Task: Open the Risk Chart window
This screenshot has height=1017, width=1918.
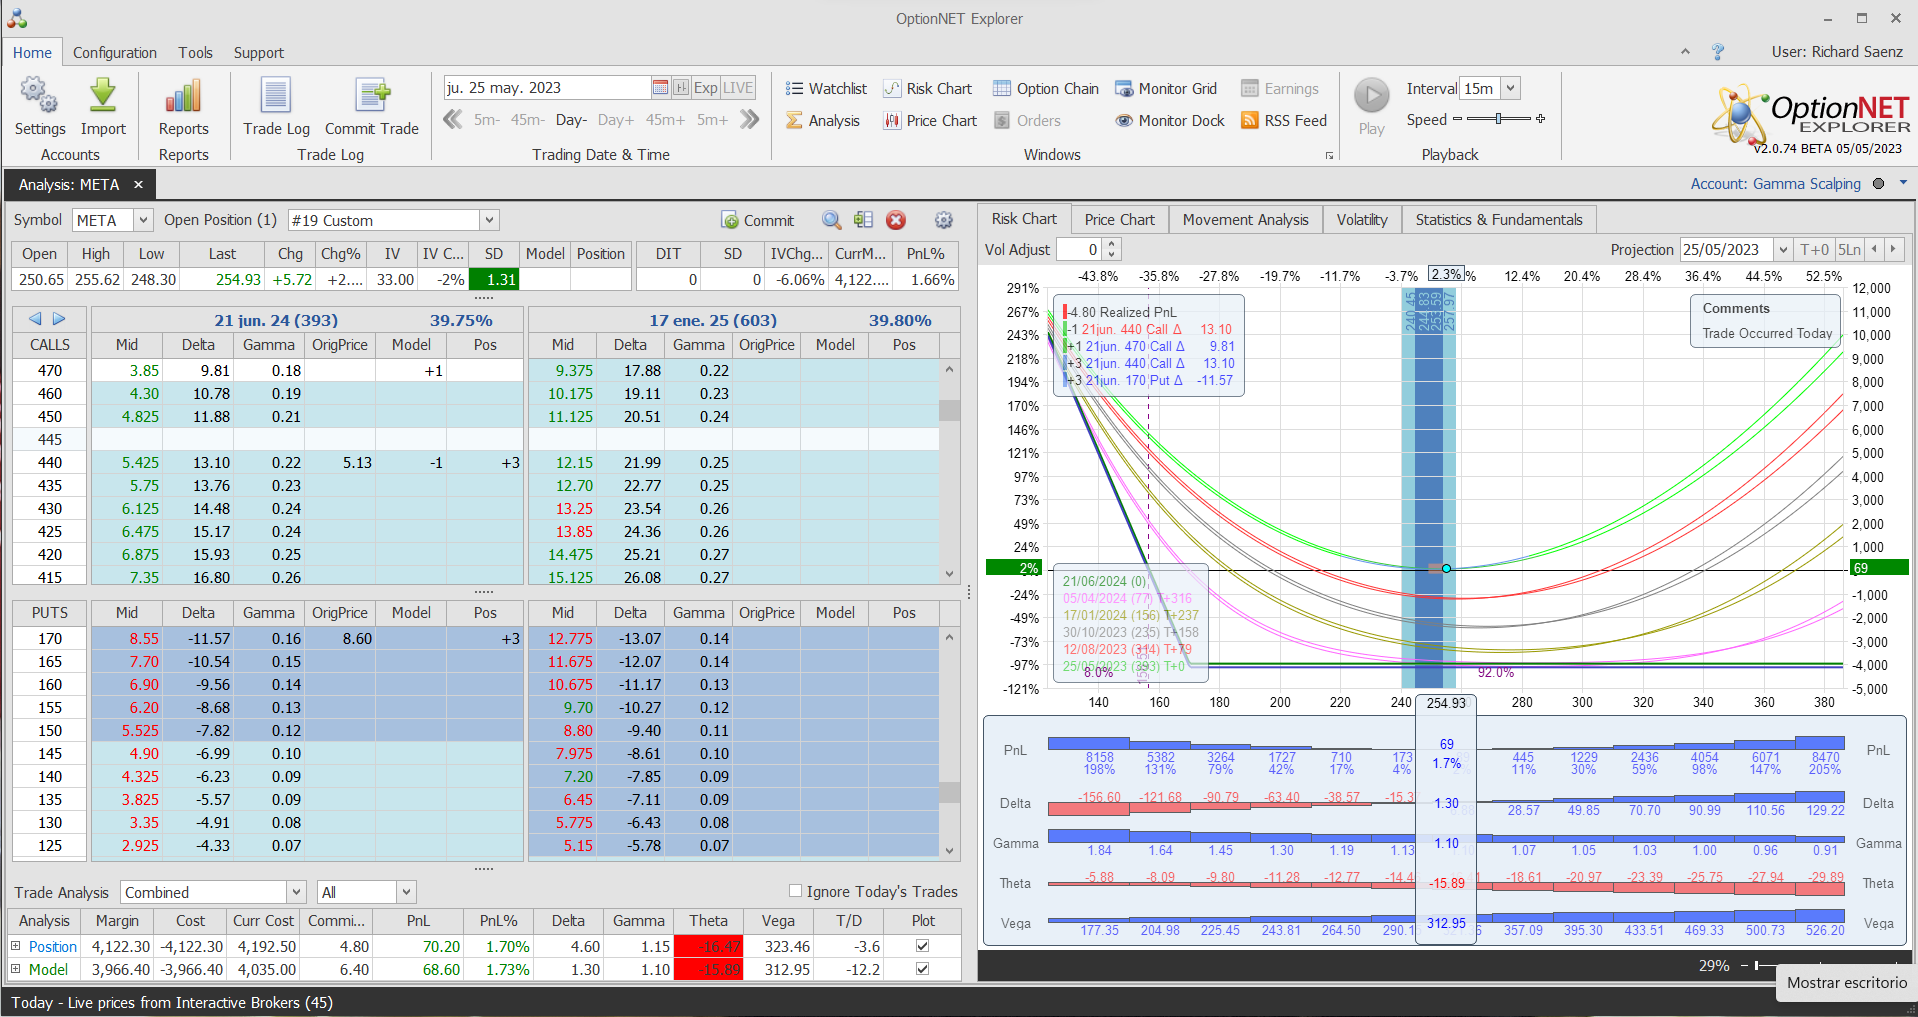Action: coord(927,89)
